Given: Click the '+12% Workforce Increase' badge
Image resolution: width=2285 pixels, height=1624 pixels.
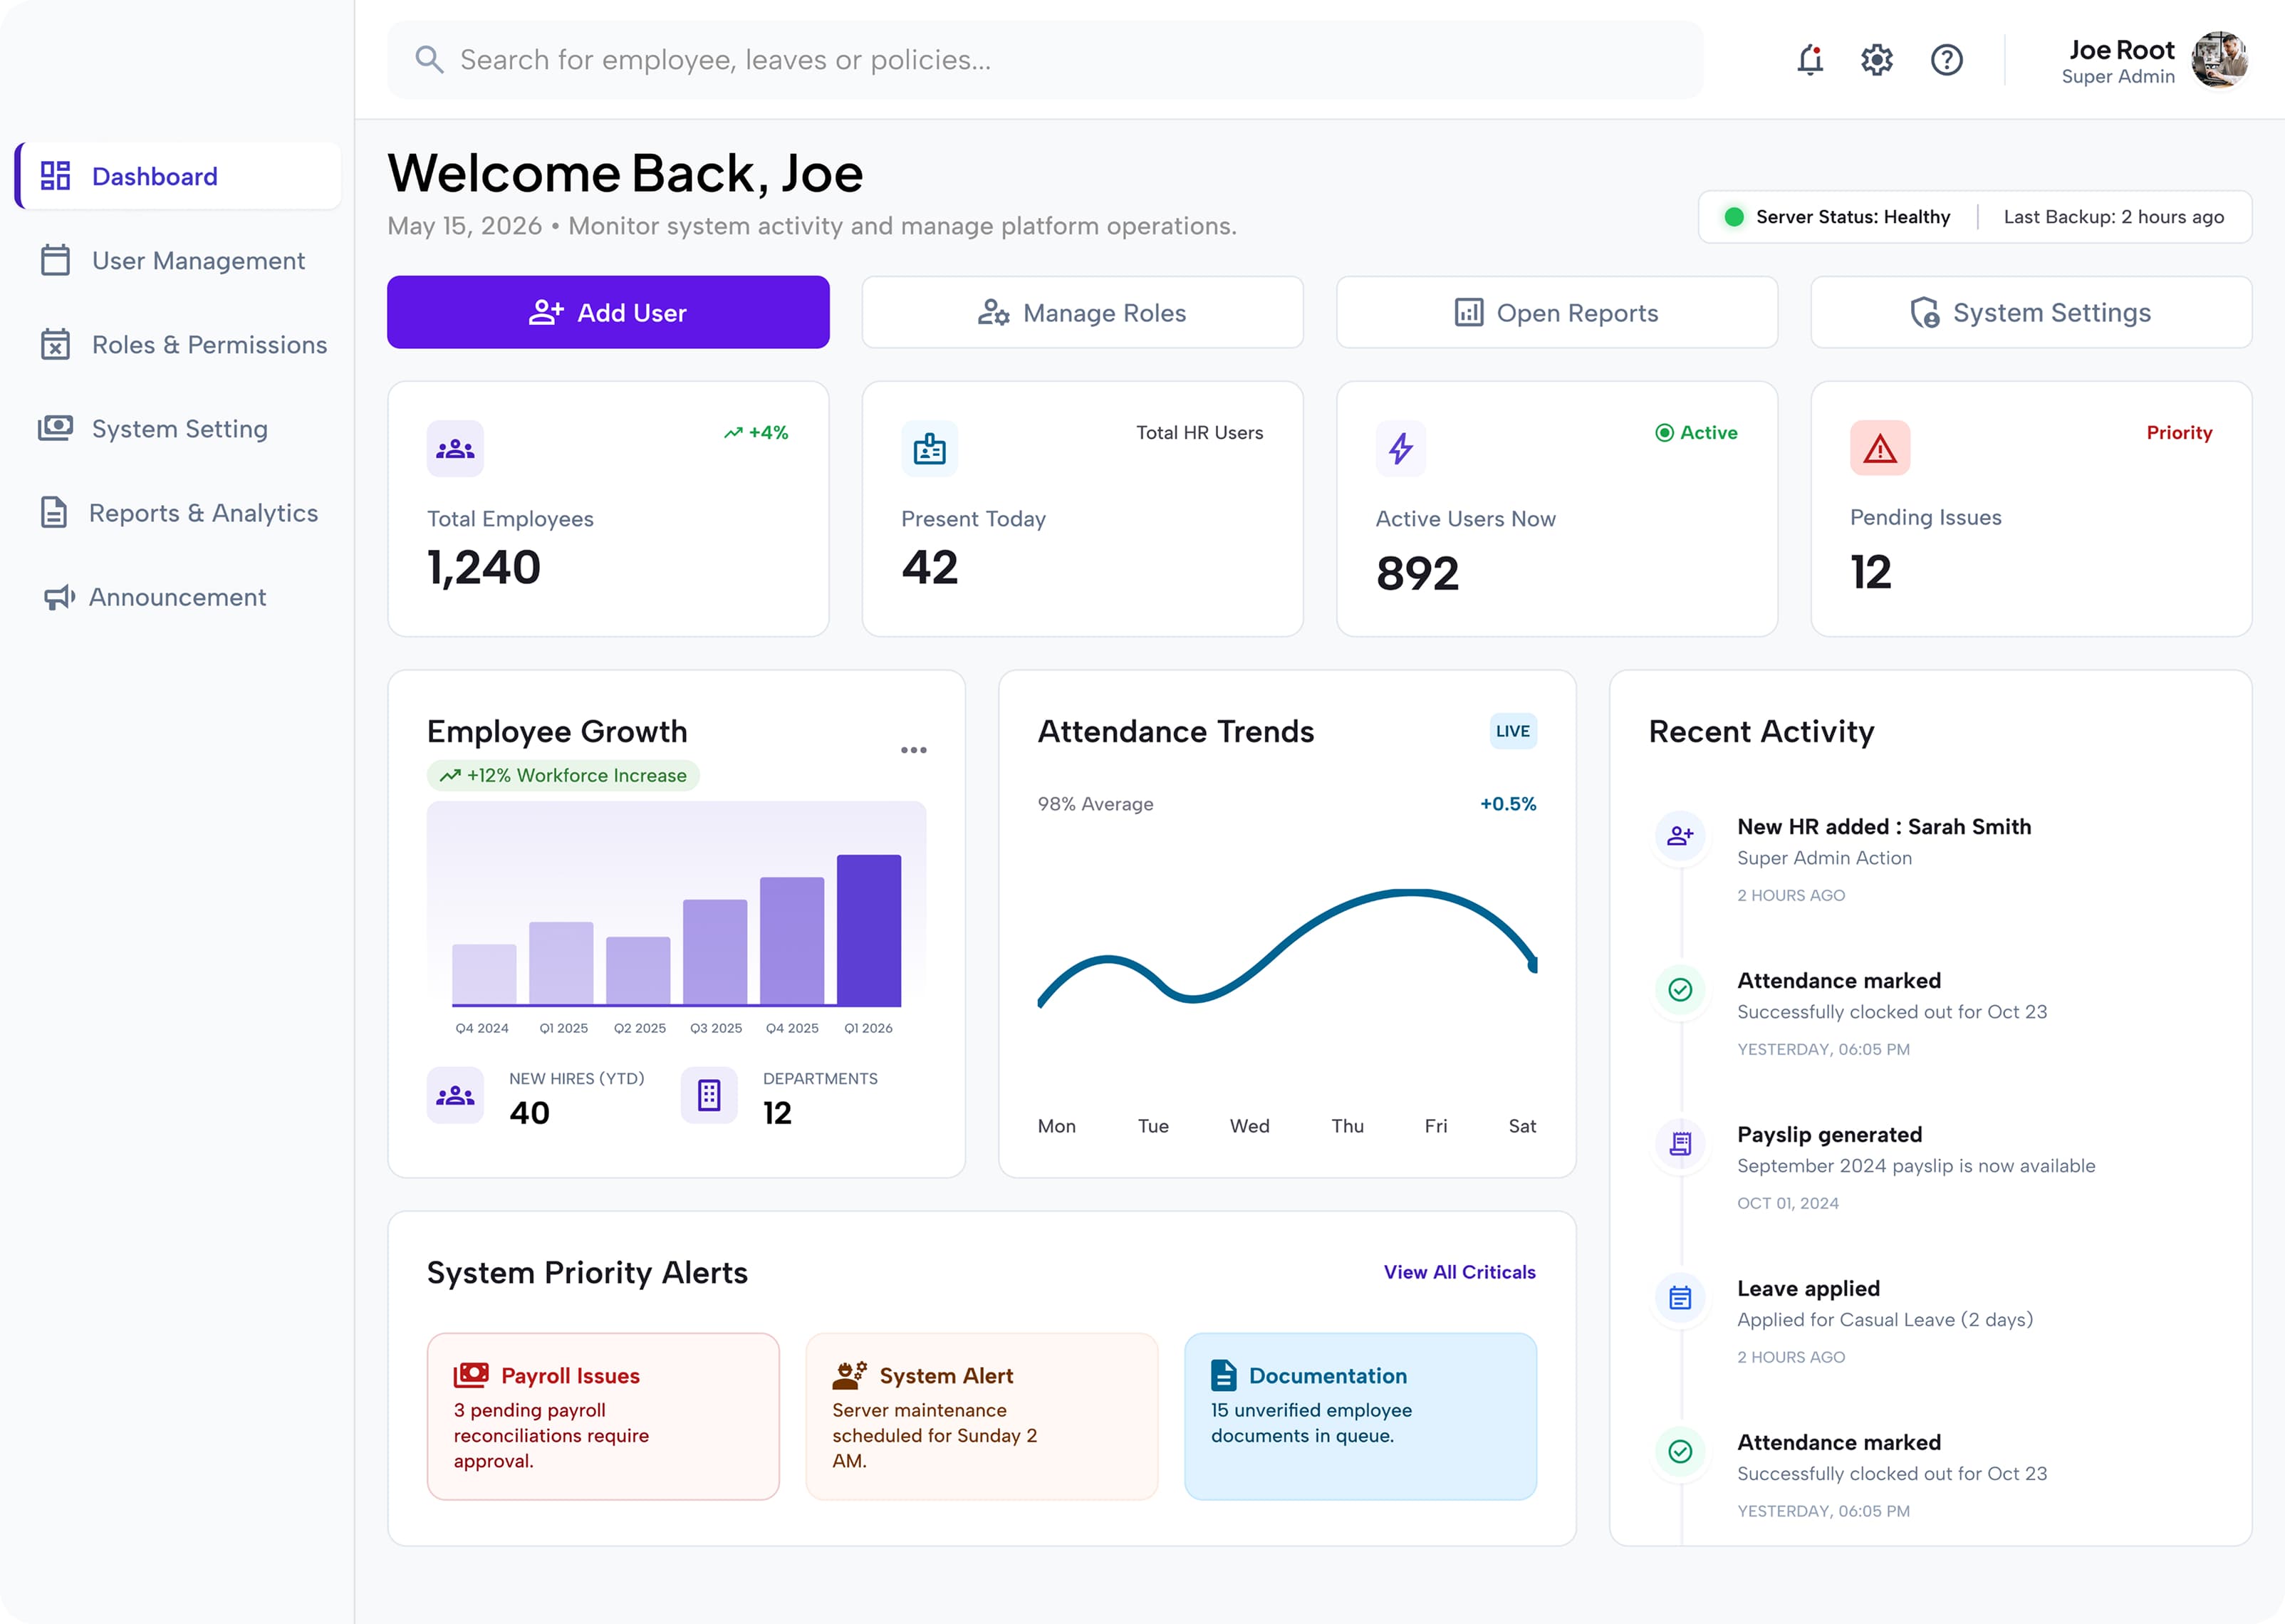Looking at the screenshot, I should pyautogui.click(x=563, y=775).
